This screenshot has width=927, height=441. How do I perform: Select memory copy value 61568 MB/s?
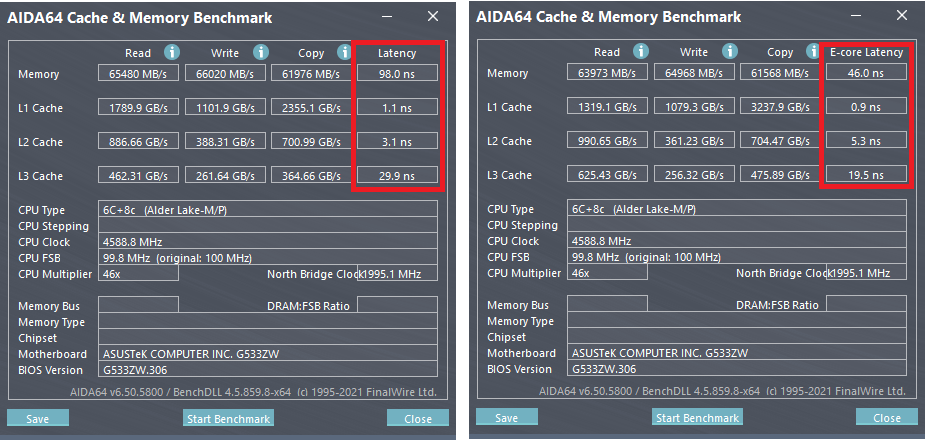(780, 72)
